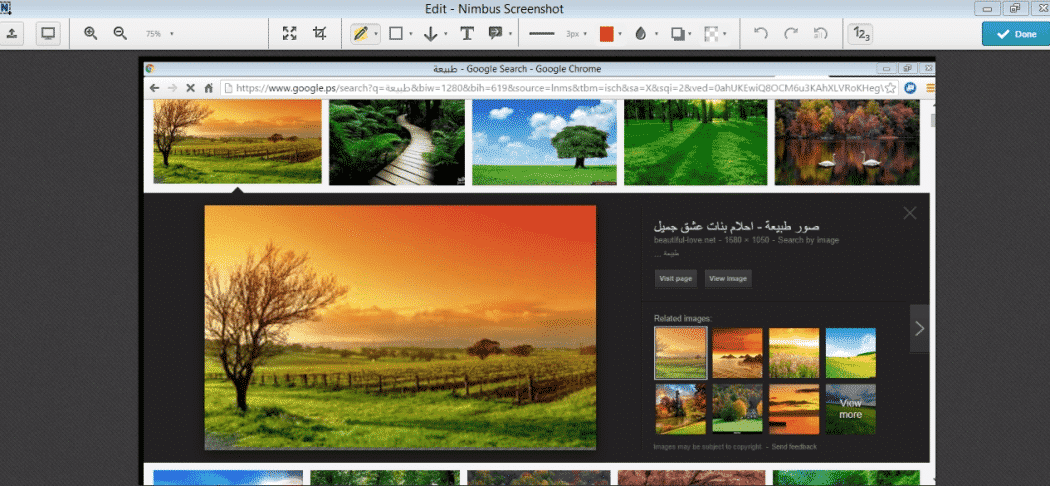The width and height of the screenshot is (1050, 486).
Task: Click the Send feedback link
Action: point(794,447)
